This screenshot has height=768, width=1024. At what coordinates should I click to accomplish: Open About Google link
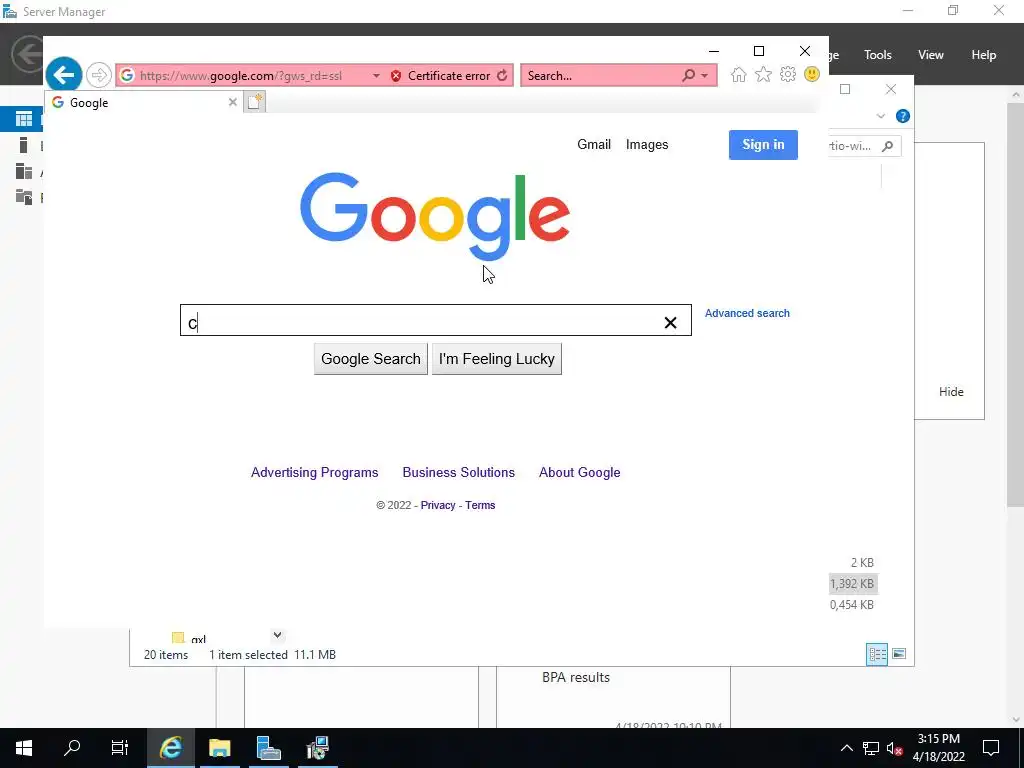click(x=579, y=472)
